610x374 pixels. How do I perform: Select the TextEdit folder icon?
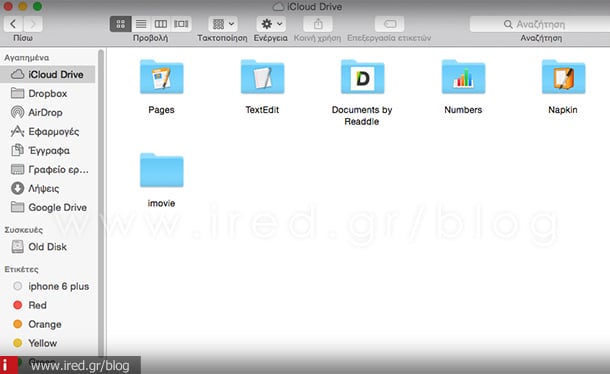262,77
